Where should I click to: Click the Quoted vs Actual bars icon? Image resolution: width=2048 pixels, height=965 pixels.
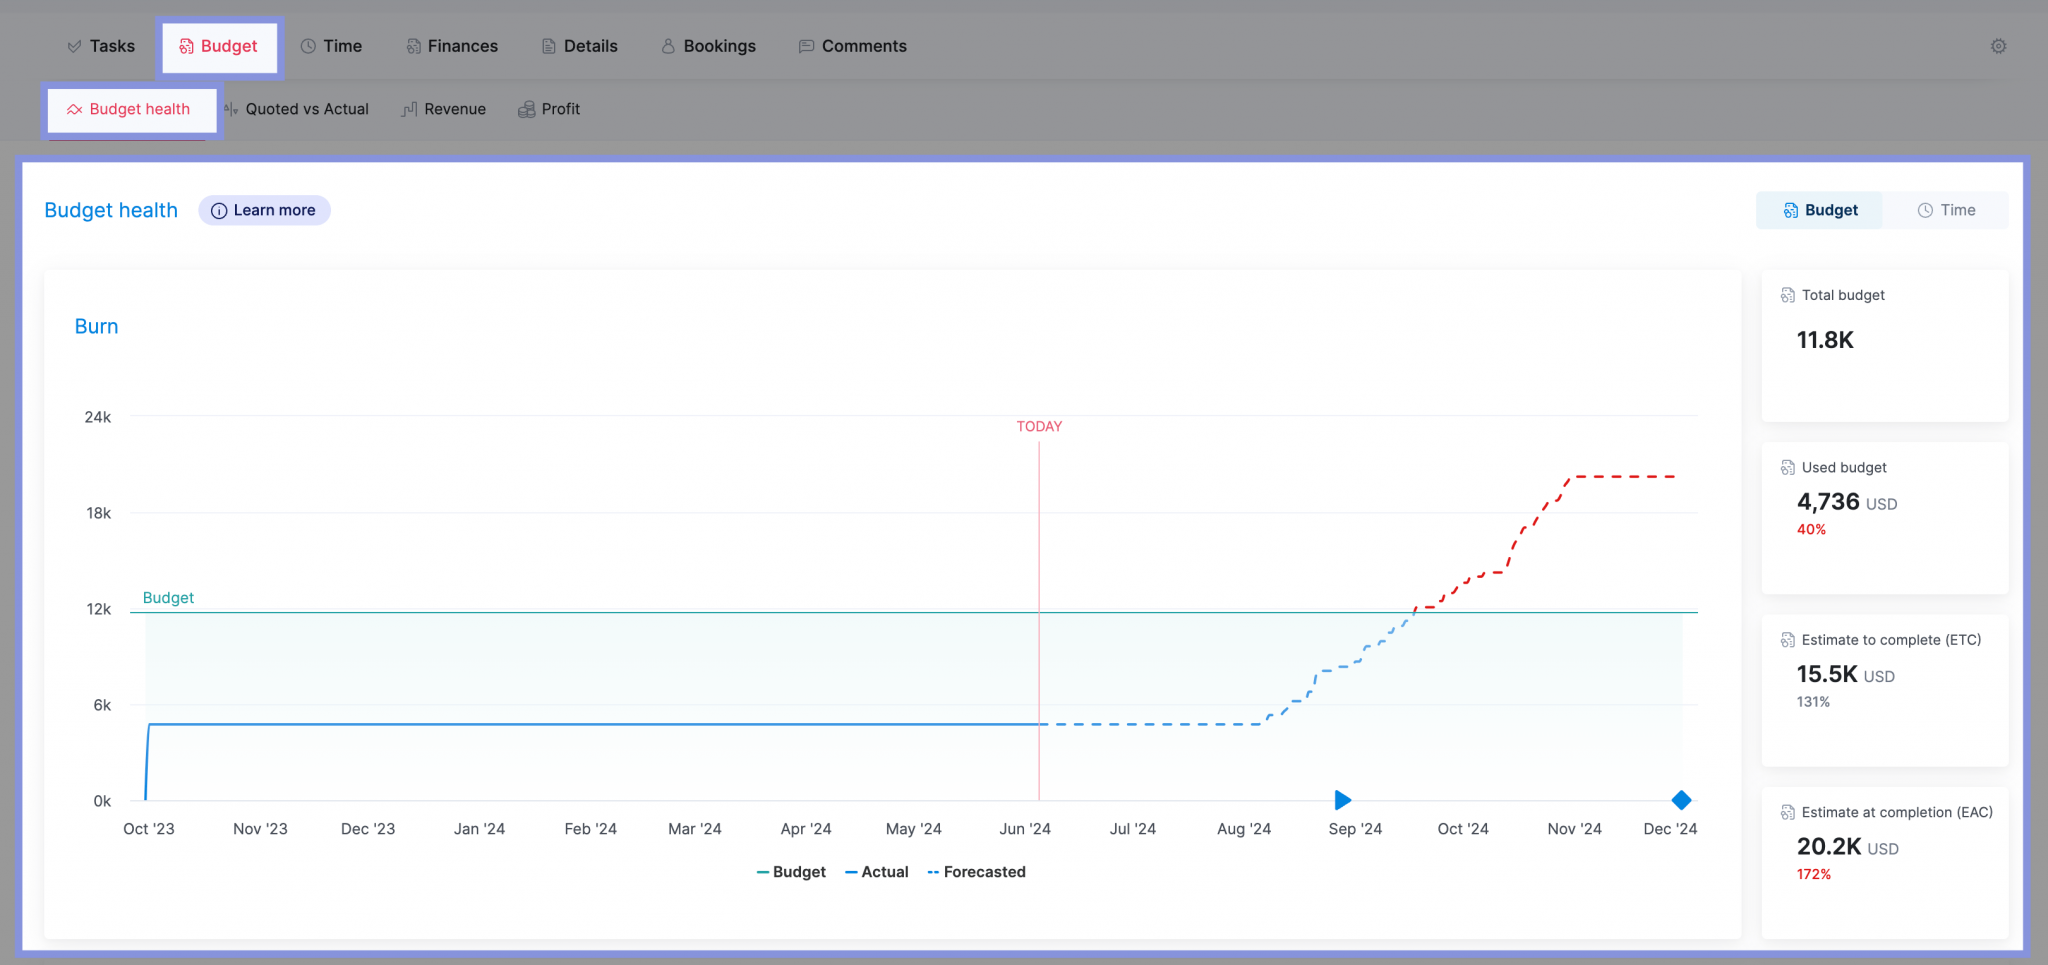coord(229,109)
